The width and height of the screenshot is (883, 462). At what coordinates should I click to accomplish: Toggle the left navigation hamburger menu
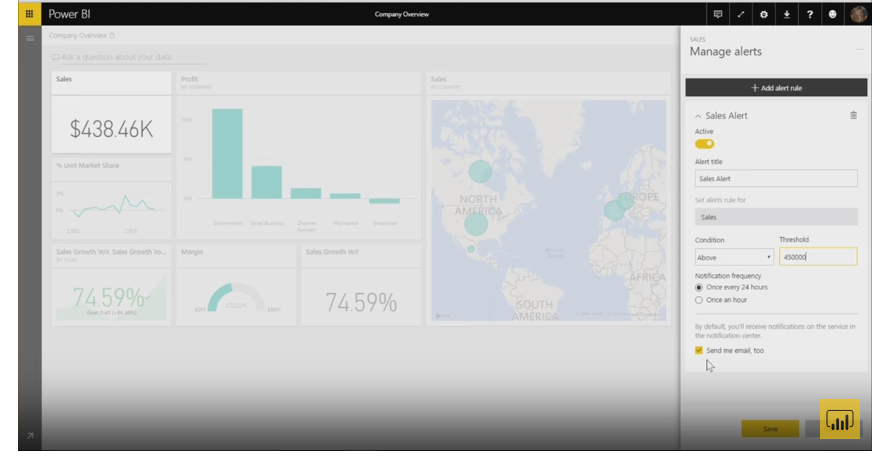click(x=30, y=38)
